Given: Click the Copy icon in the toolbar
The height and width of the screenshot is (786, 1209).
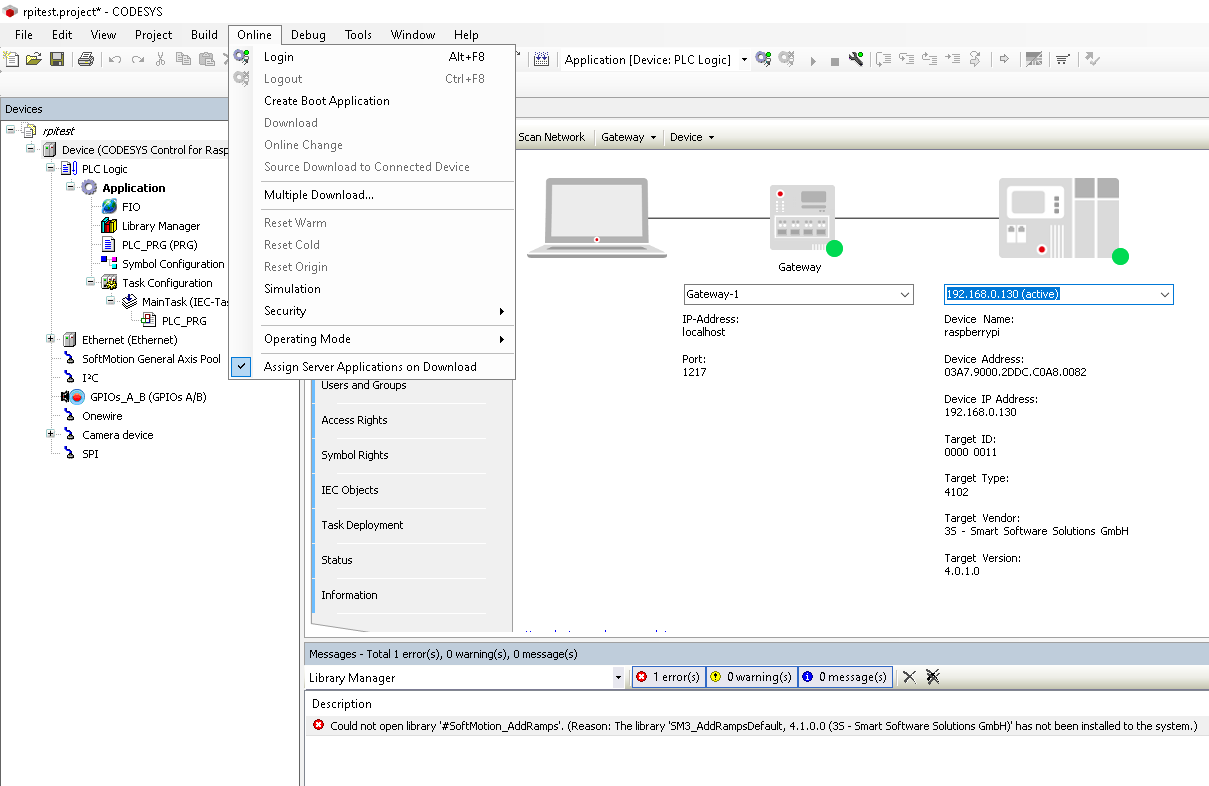Looking at the screenshot, I should tap(183, 60).
